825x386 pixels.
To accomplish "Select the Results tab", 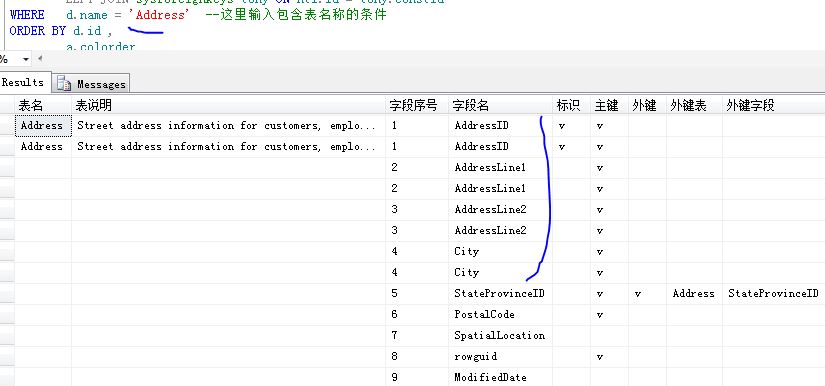I will tap(24, 83).
